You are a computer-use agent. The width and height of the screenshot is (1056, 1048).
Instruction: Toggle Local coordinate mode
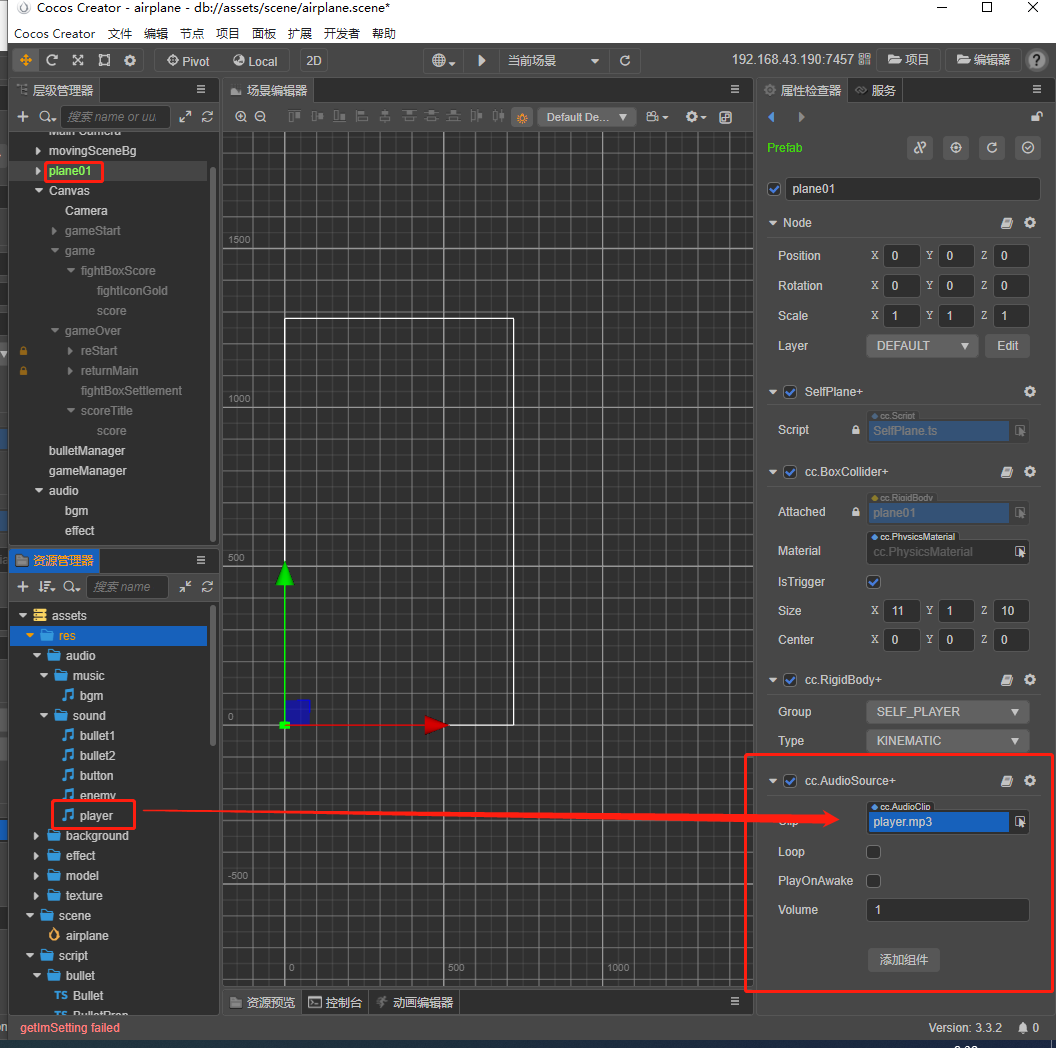tap(255, 61)
